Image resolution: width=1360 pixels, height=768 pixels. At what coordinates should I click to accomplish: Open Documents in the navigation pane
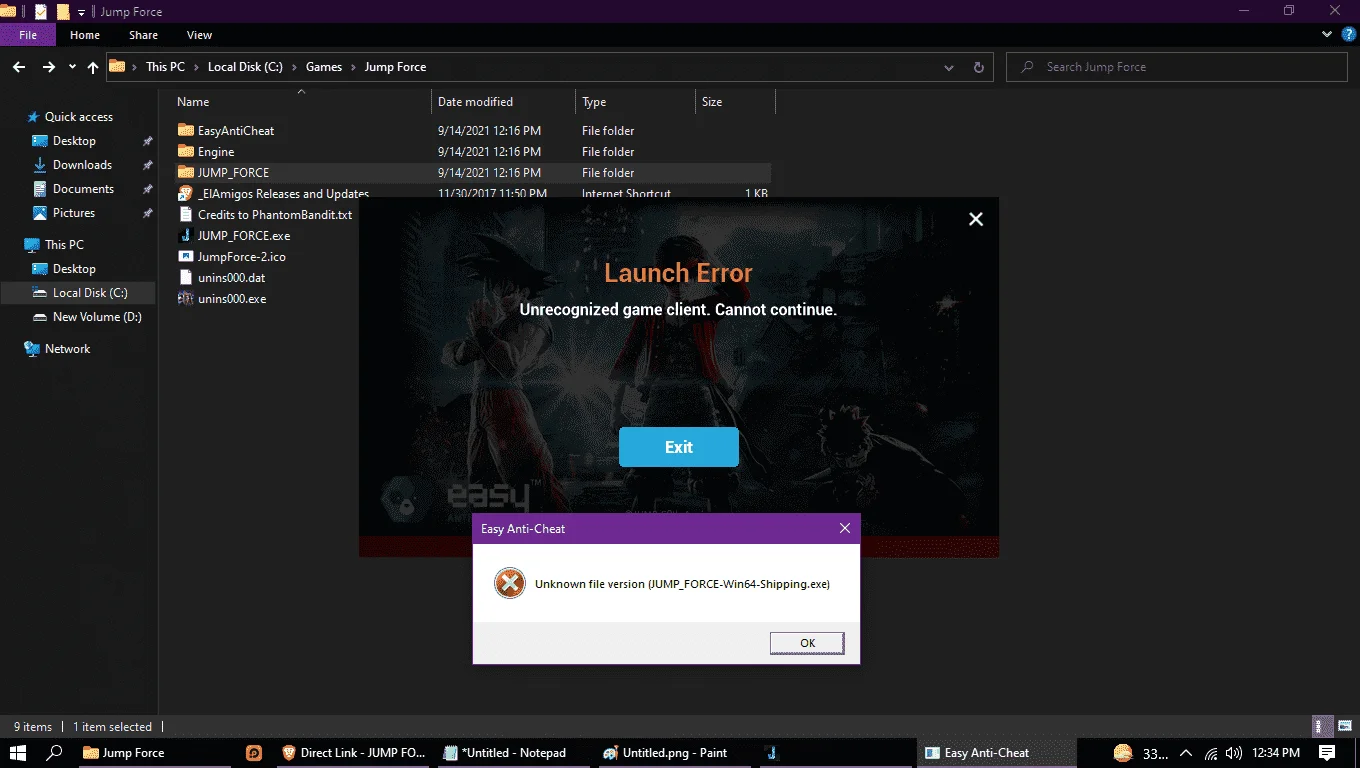[83, 189]
